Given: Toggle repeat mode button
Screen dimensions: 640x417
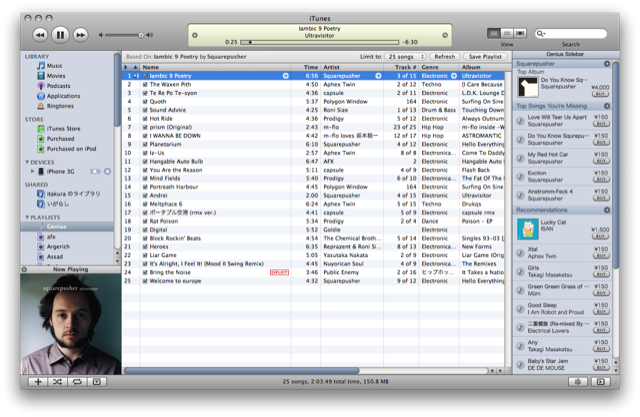Looking at the screenshot, I should (x=77, y=381).
